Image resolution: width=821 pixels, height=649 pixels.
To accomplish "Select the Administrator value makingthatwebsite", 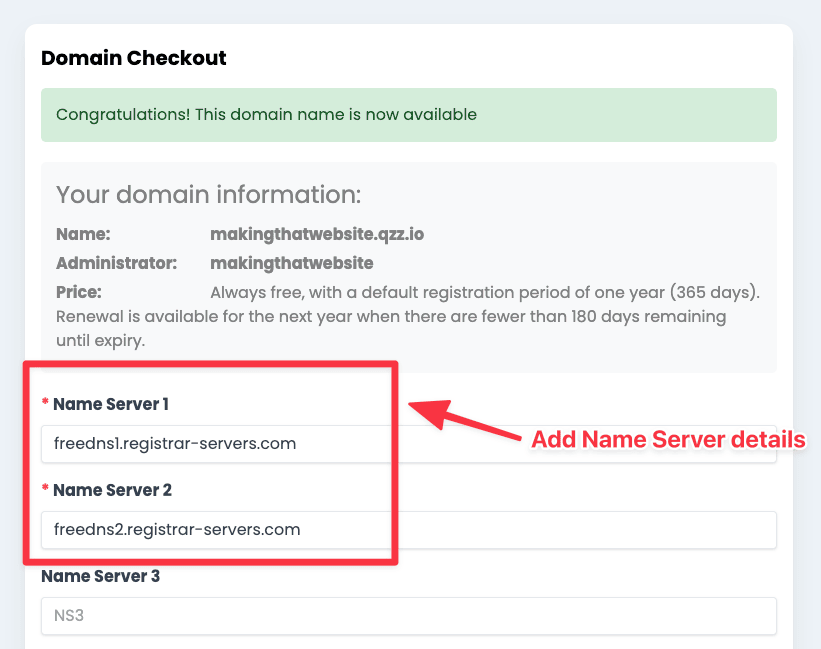I will pos(291,262).
